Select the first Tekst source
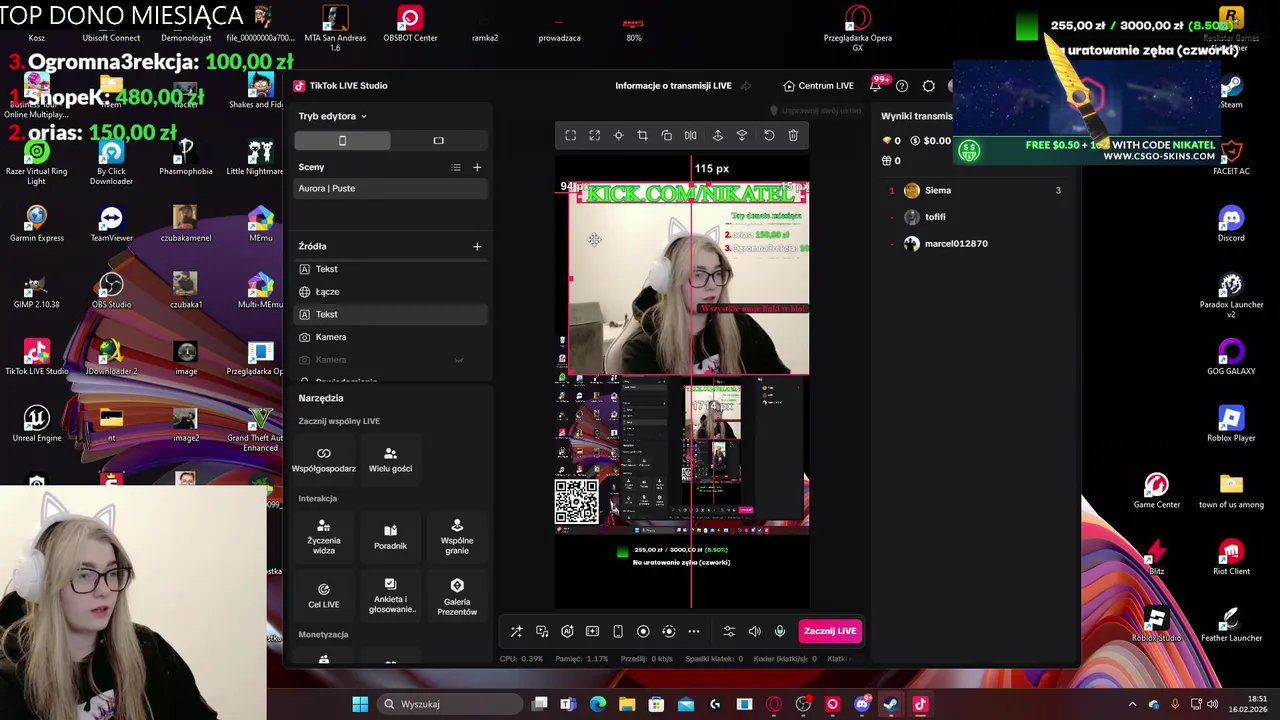Viewport: 1280px width, 720px height. (391, 269)
